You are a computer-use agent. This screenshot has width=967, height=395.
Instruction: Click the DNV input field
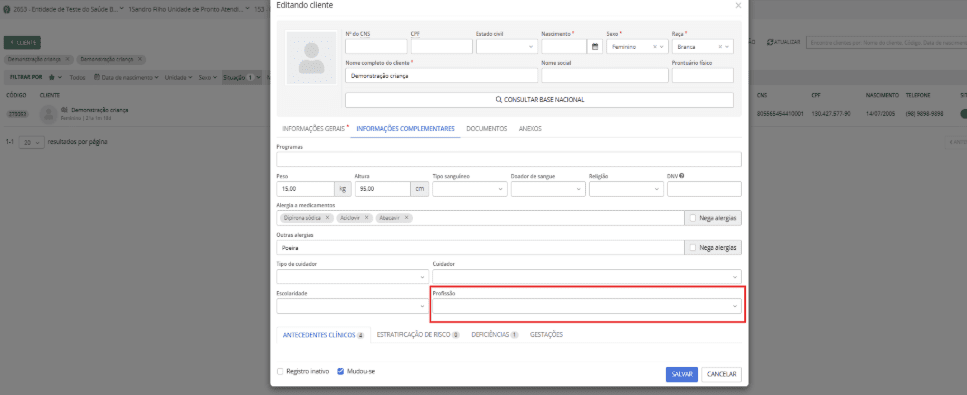(704, 189)
